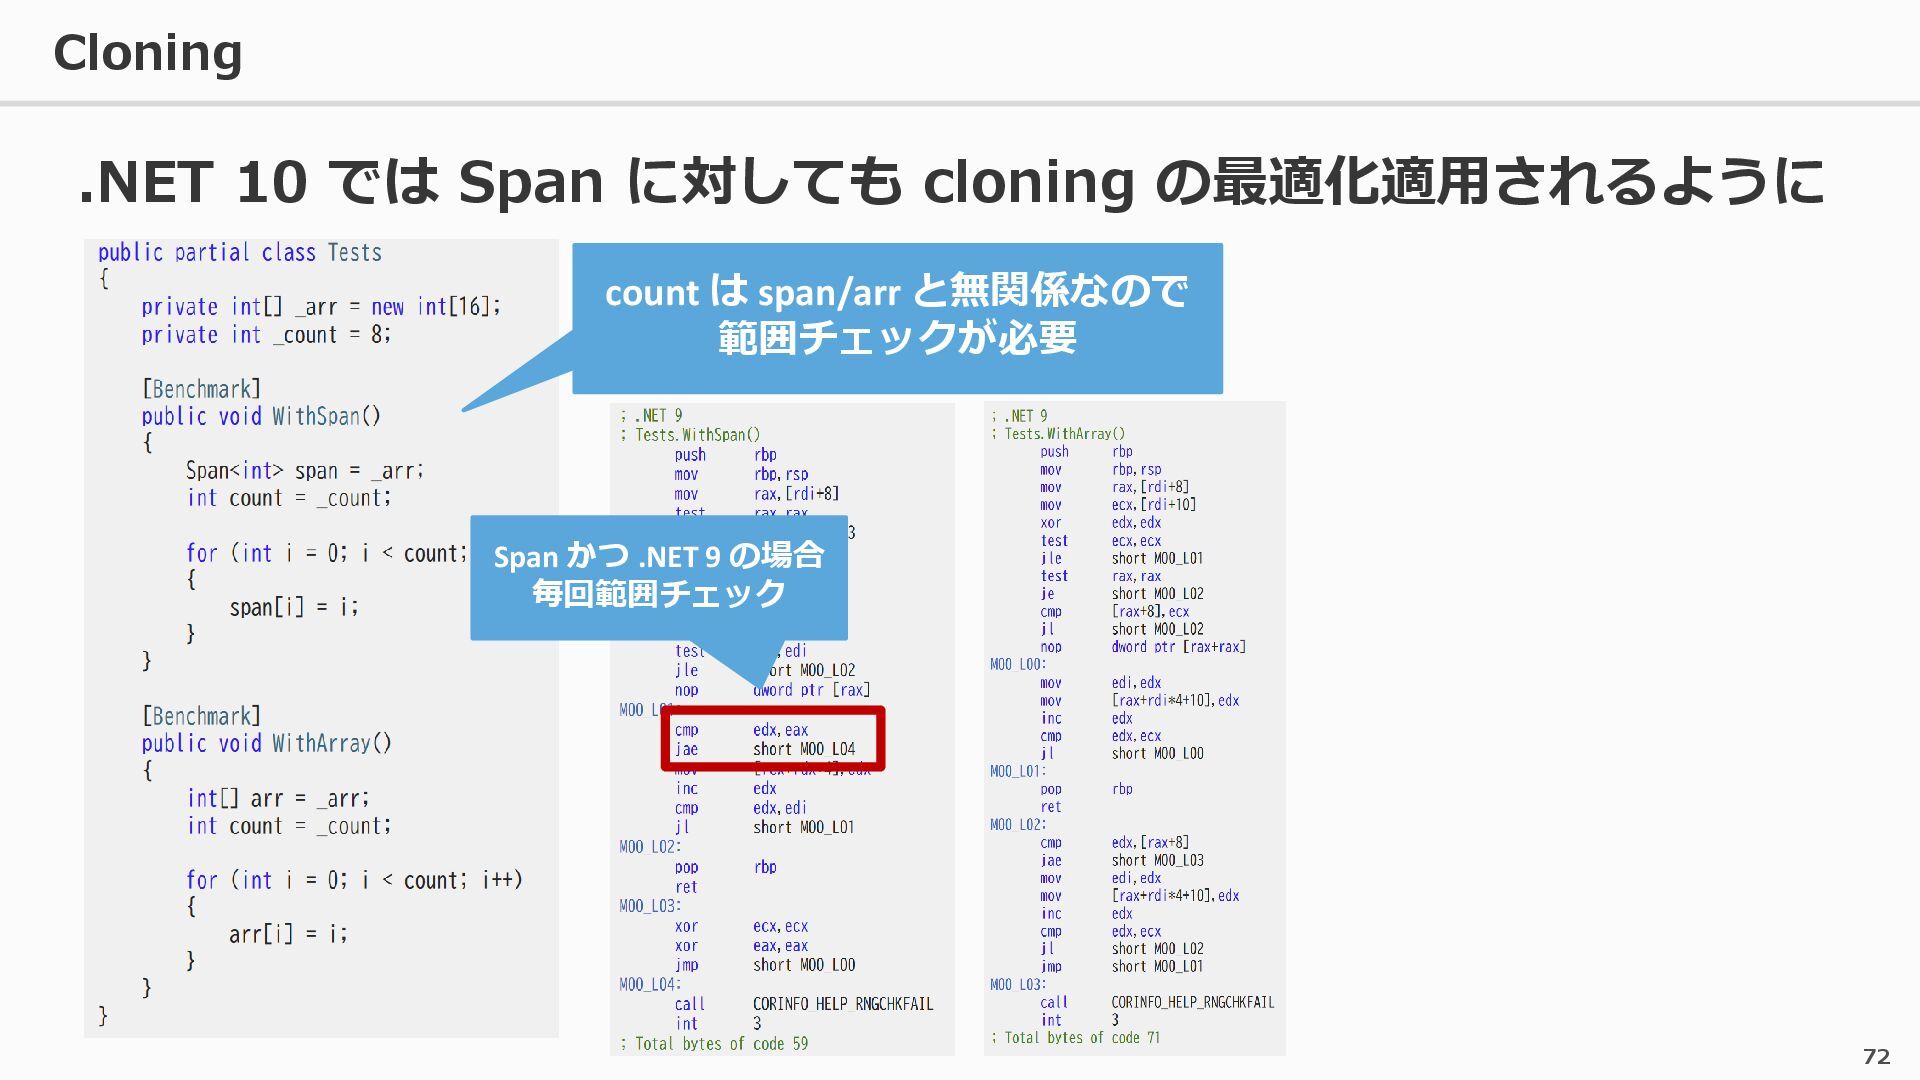Click CORINFO_HELP_RNGCHKFAIL call in WithArray listing

[1192, 1002]
